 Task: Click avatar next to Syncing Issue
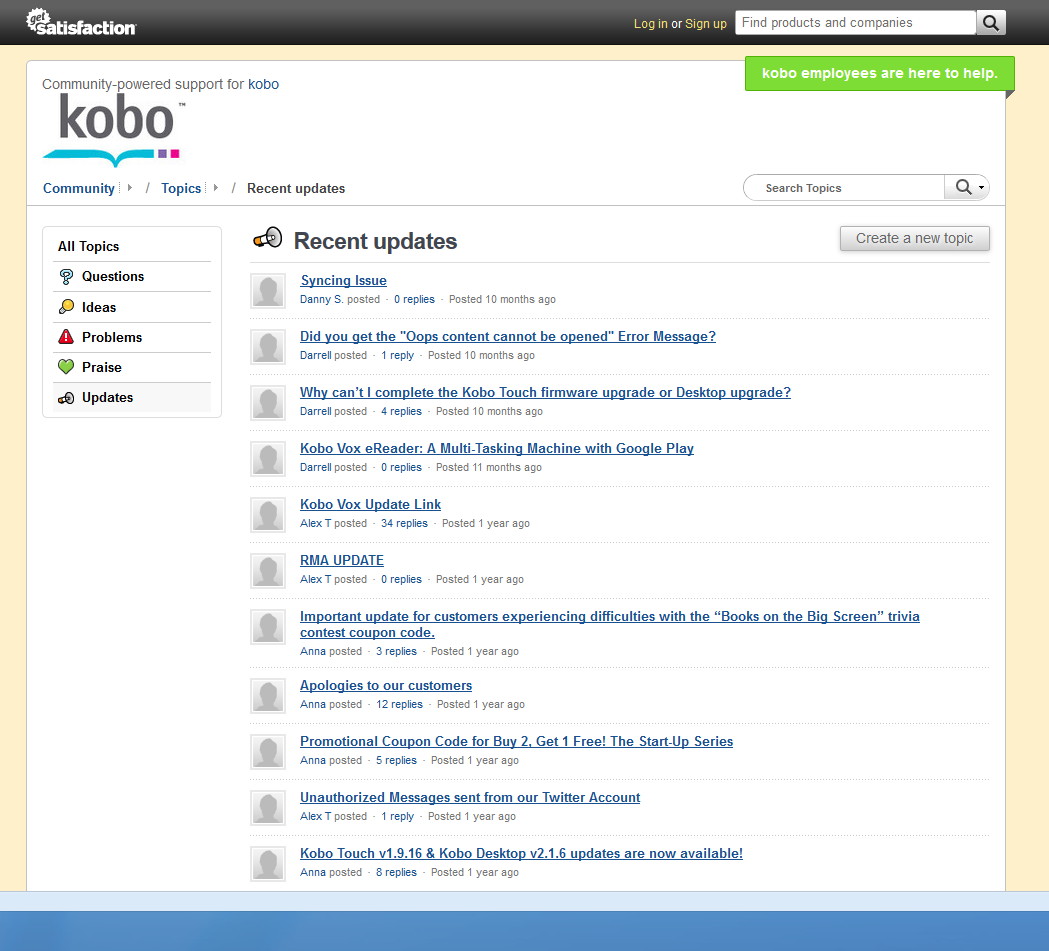tap(268, 291)
